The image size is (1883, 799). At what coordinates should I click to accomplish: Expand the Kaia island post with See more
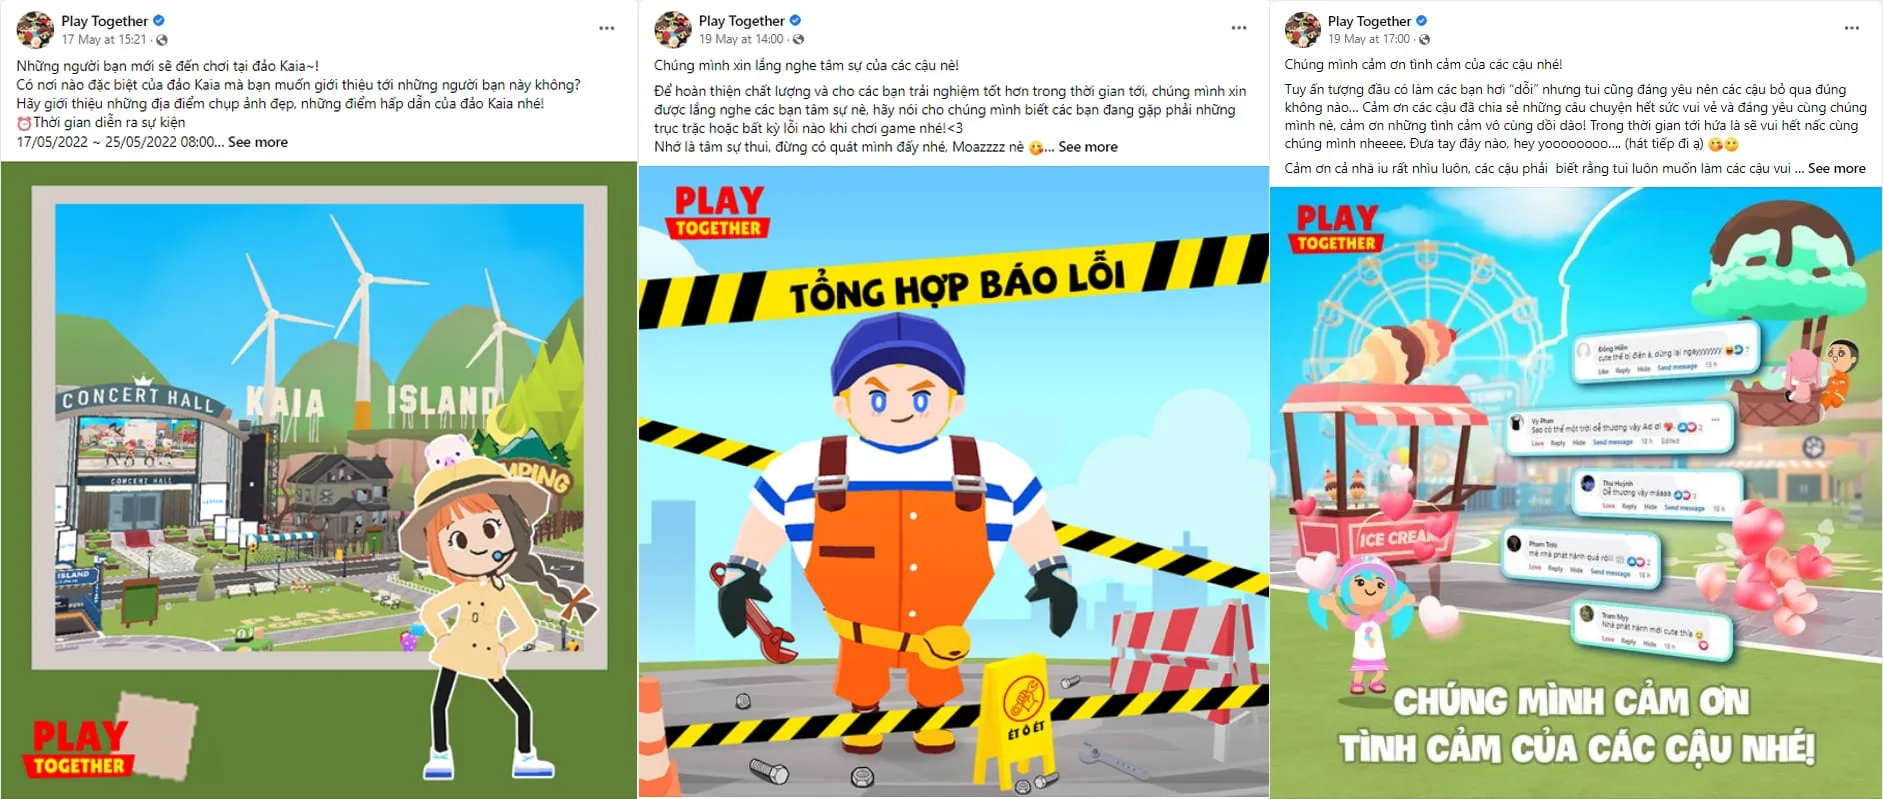tap(258, 142)
